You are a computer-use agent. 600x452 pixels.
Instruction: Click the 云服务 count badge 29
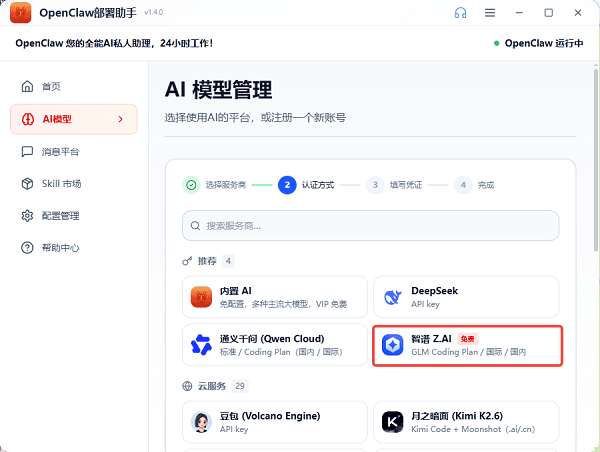240,386
